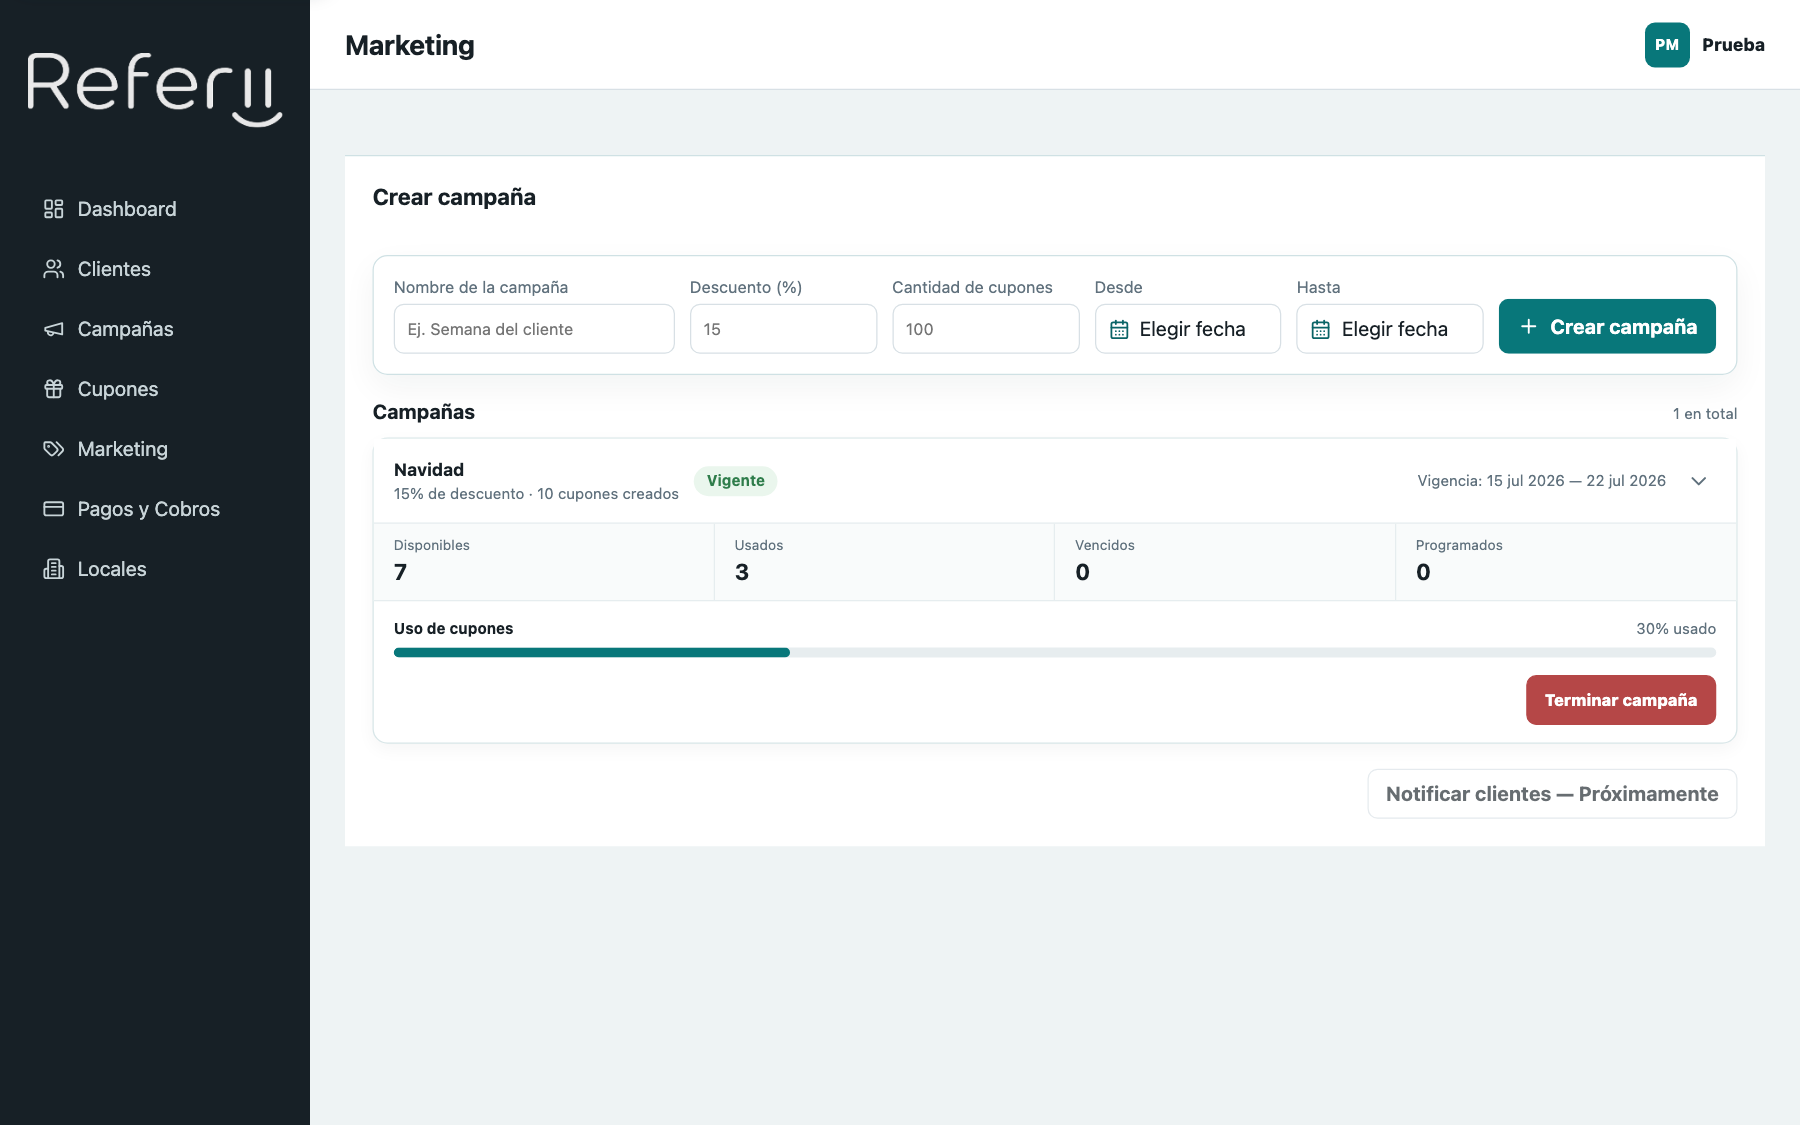Click the Uso de cupones progress bar
1800x1125 pixels.
(1055, 653)
